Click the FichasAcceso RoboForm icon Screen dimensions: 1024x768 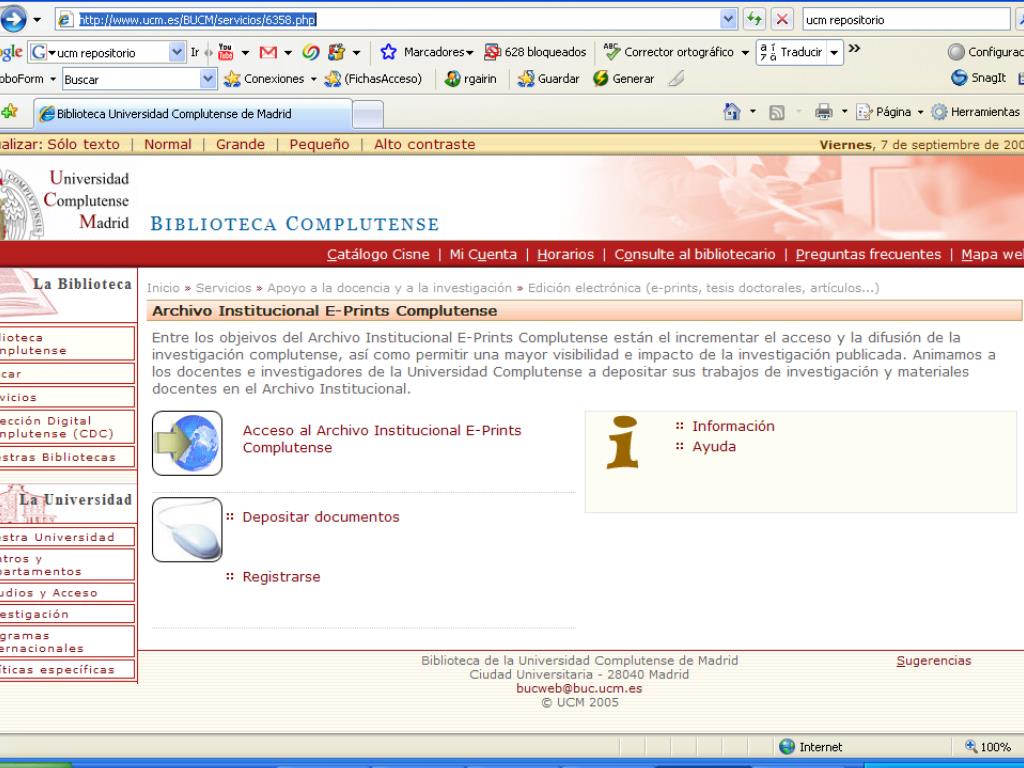point(333,79)
